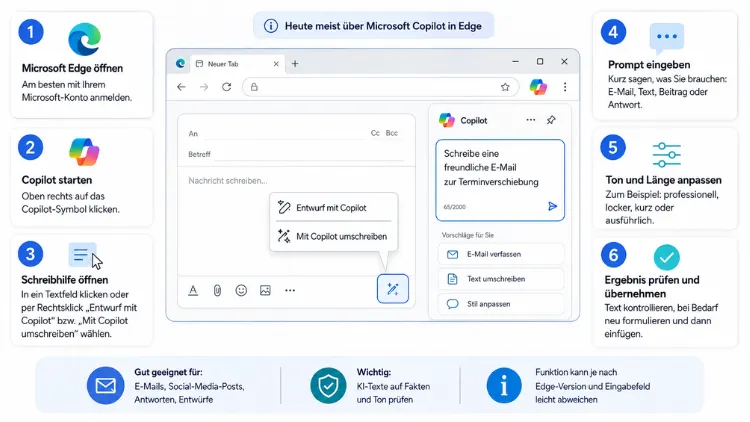Click the chat bubble icon in step 4
The width and height of the screenshot is (750, 422).
coord(667,38)
